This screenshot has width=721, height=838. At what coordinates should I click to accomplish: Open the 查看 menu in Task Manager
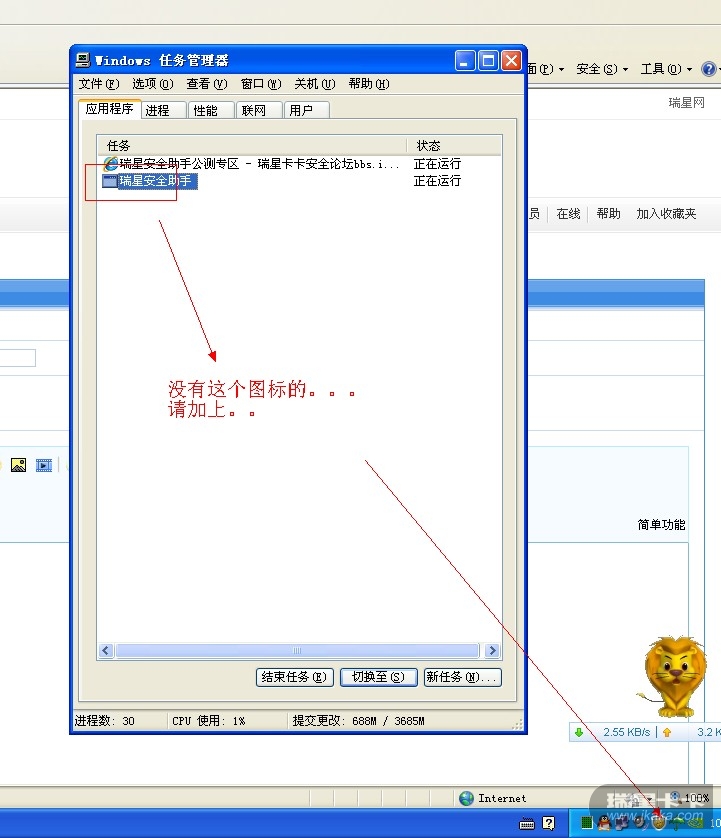[207, 84]
